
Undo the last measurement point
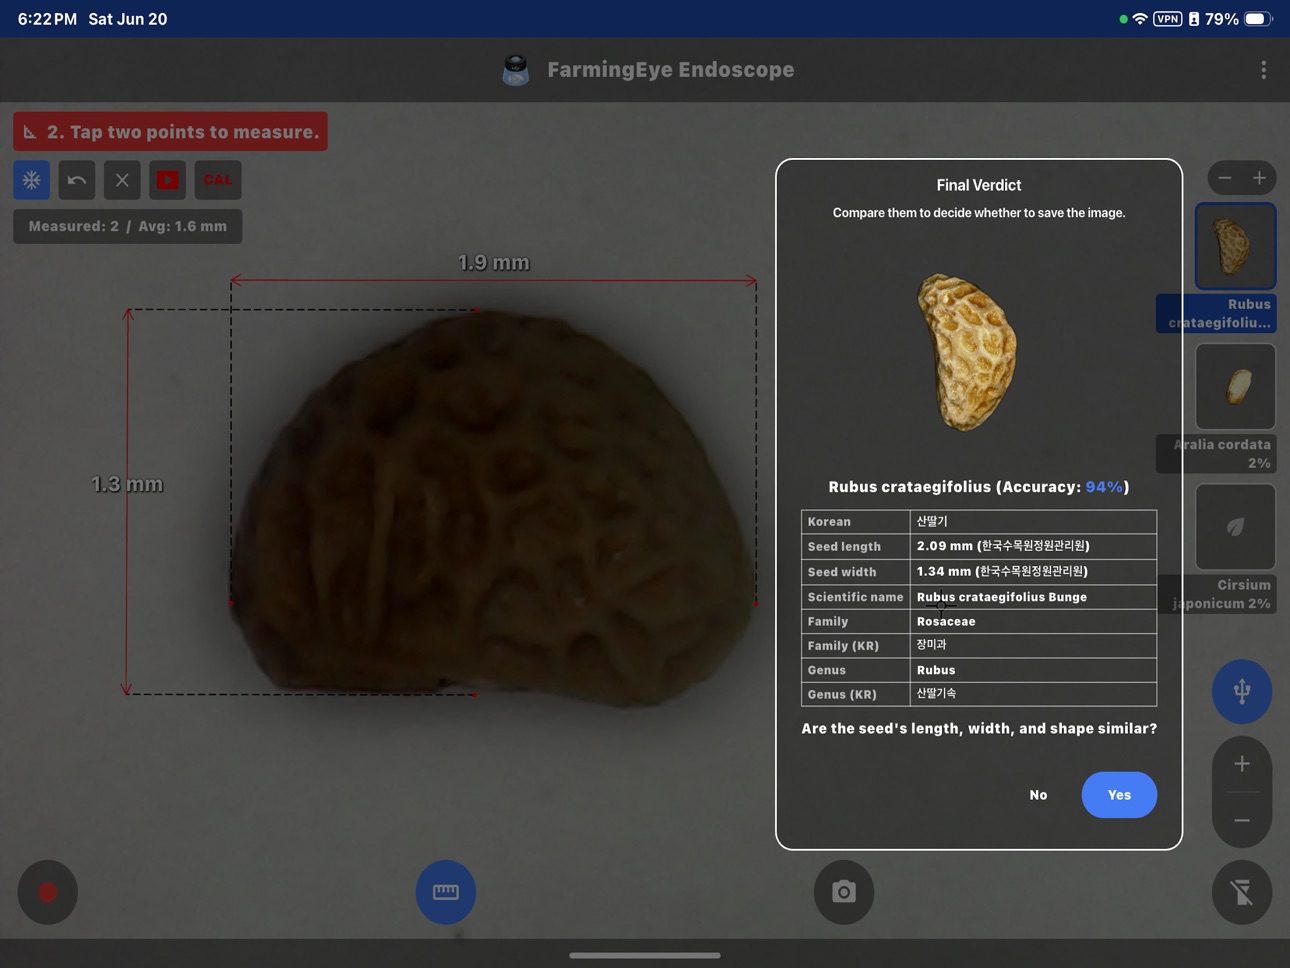coord(77,180)
